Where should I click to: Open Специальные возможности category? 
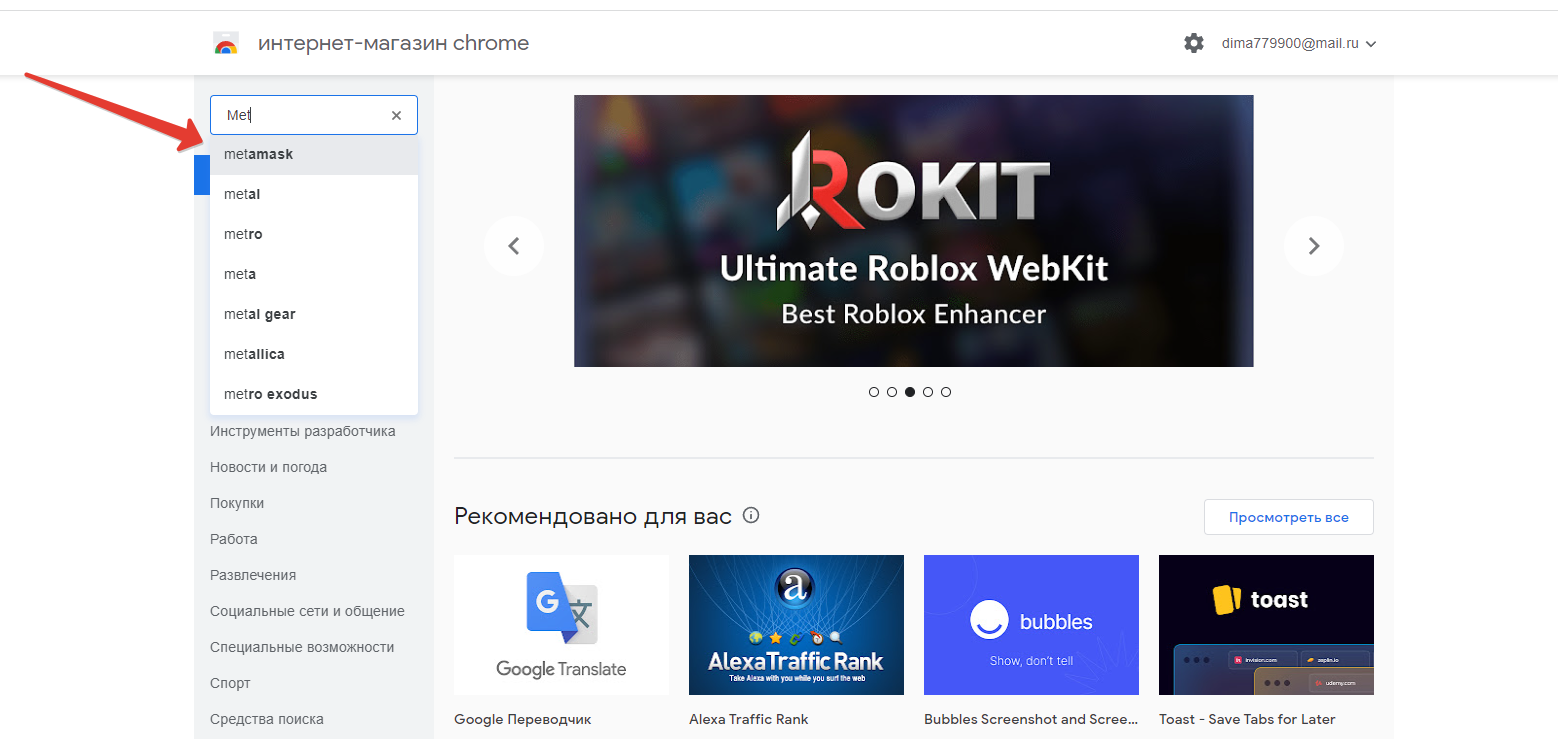(302, 647)
